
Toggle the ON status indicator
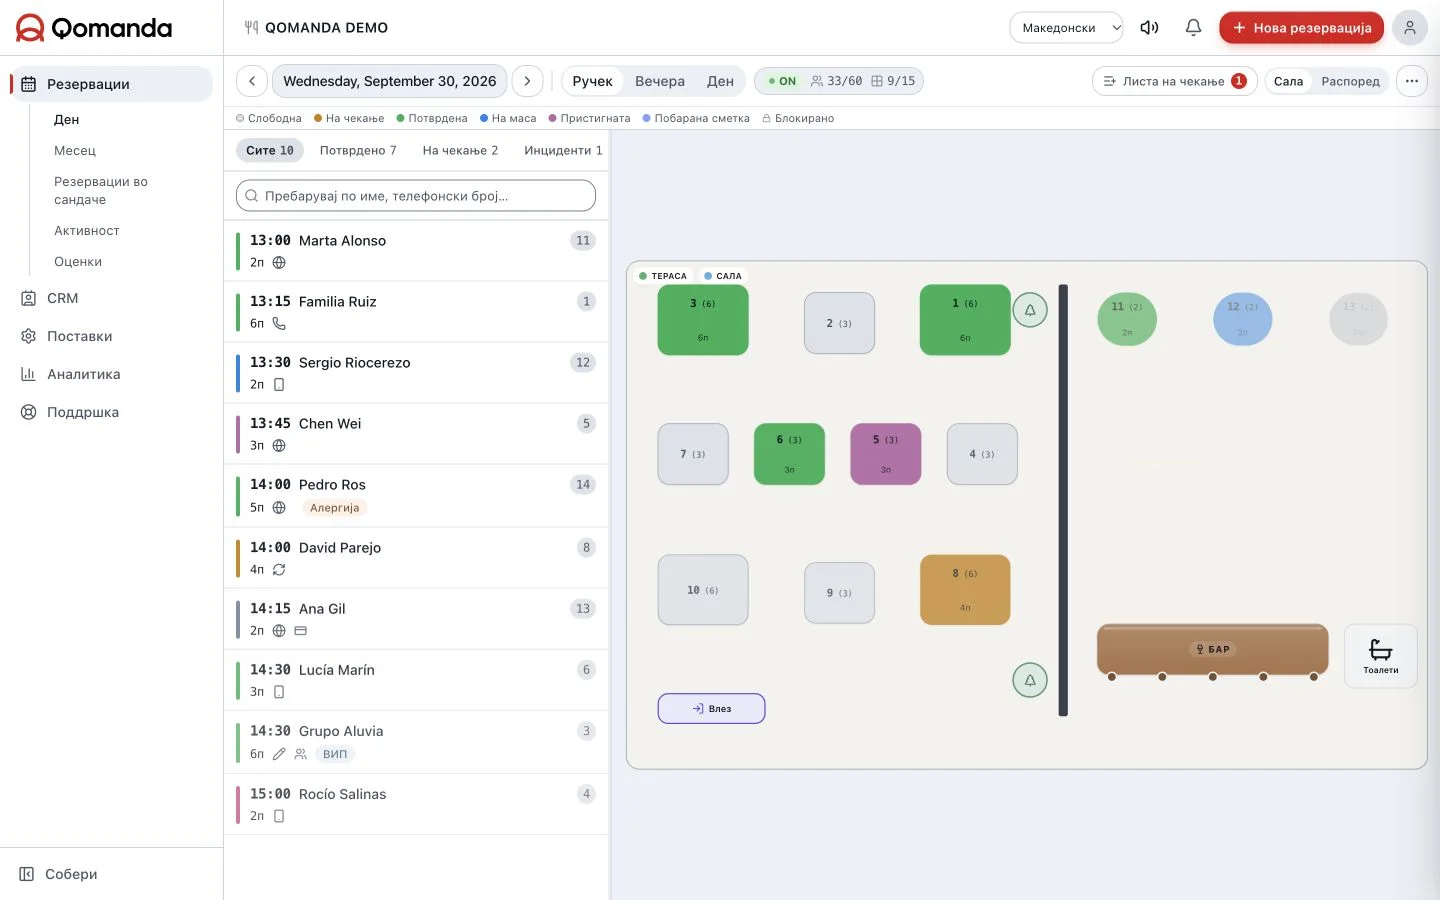coord(782,81)
